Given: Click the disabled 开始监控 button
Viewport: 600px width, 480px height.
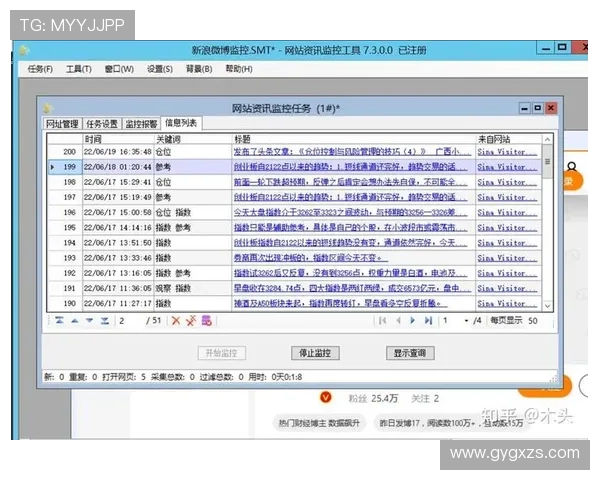Looking at the screenshot, I should [222, 353].
